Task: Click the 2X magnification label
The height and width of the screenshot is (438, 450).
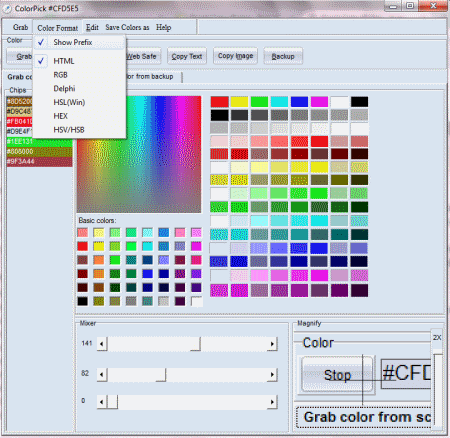Action: click(x=437, y=337)
